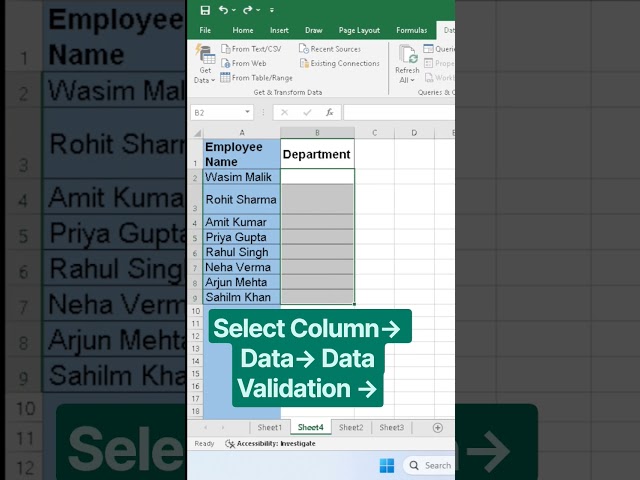Click cell containing Wasim Malik

coord(242,177)
